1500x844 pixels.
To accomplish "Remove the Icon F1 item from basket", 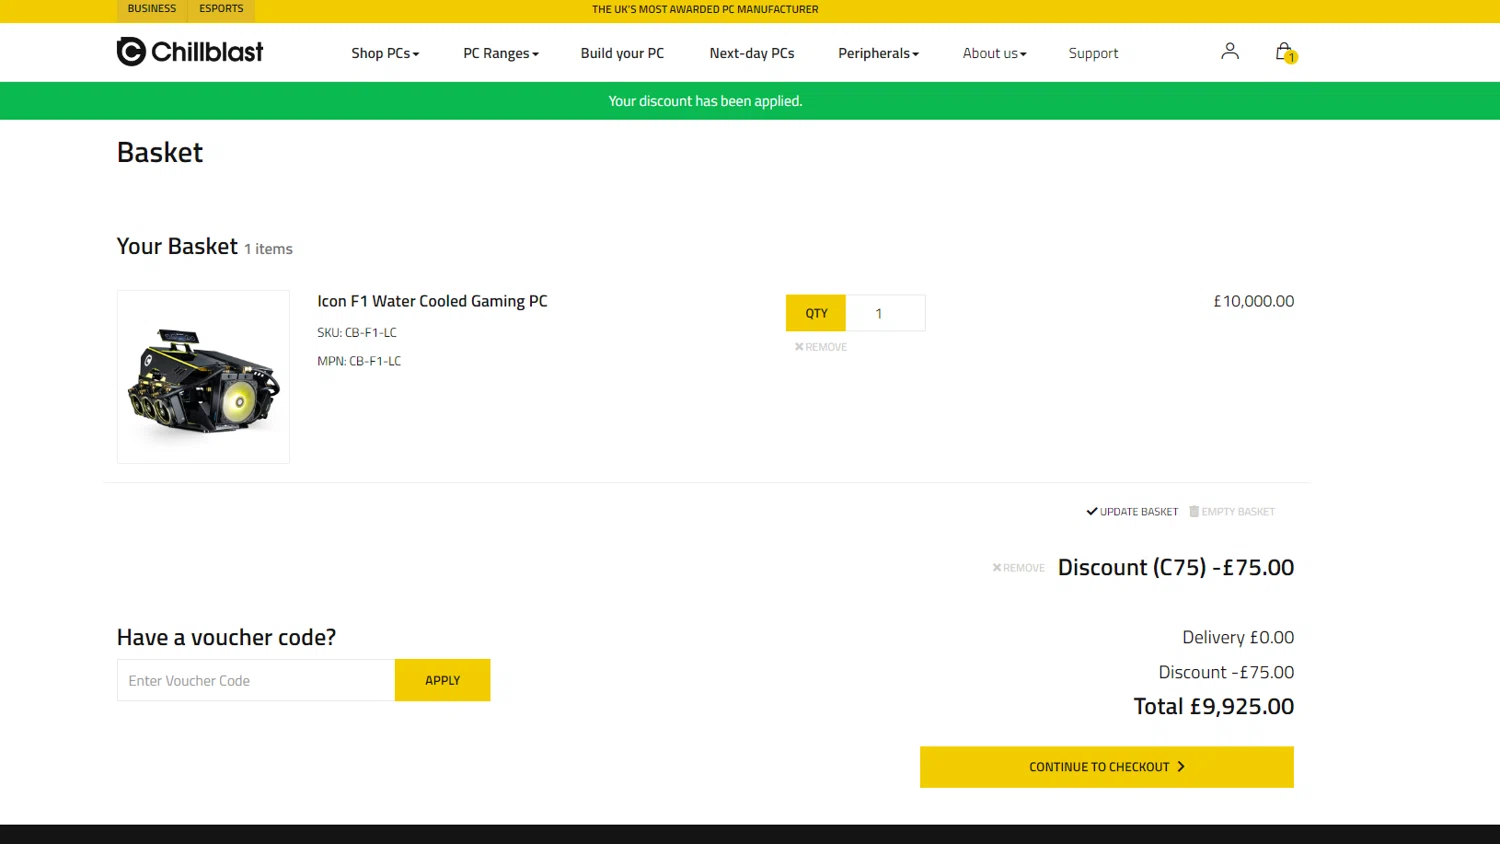I will pos(820,347).
